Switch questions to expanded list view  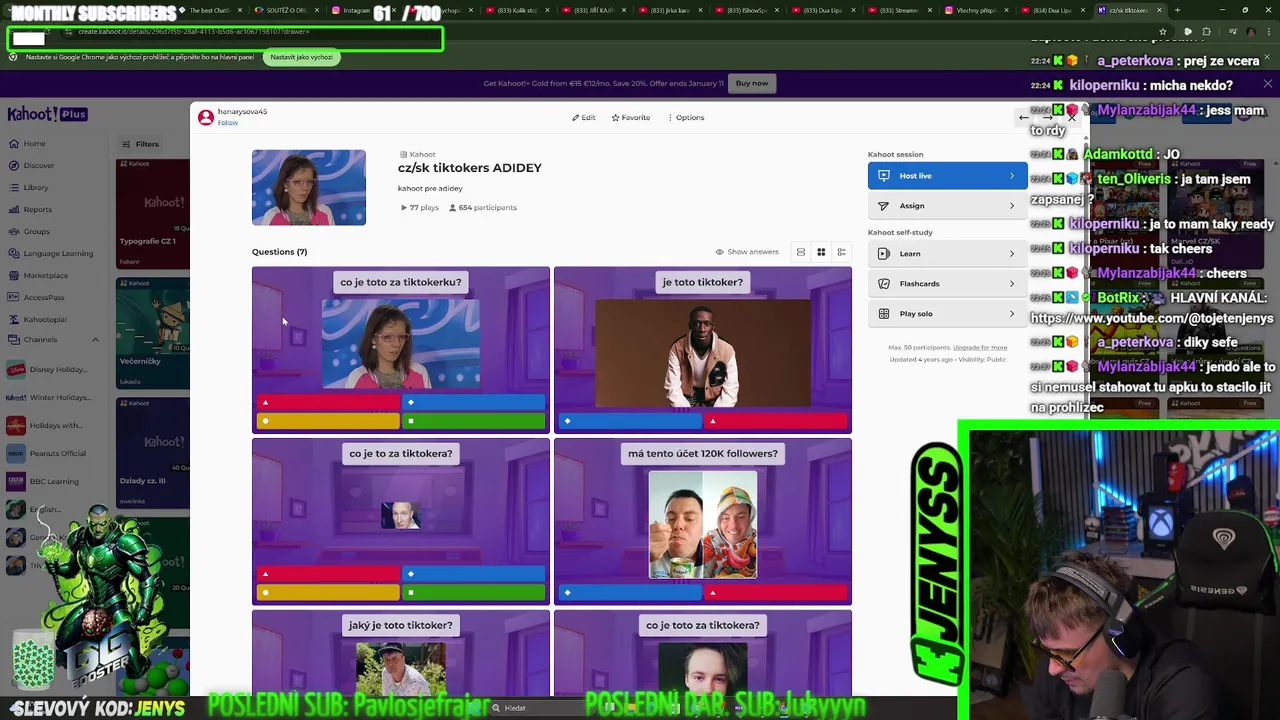point(801,252)
